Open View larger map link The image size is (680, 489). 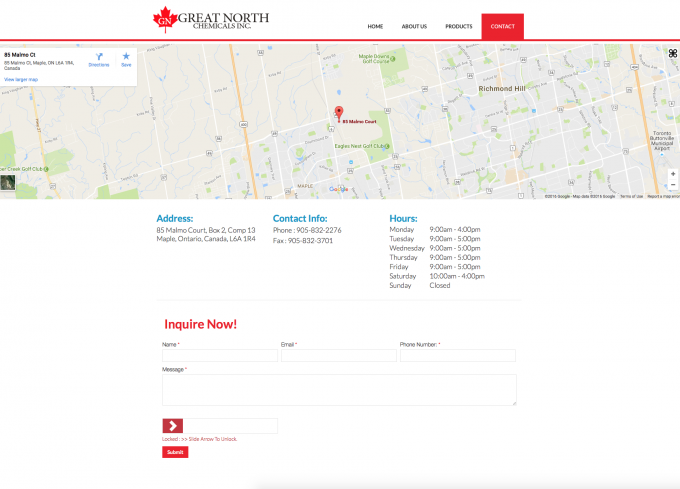[x=21, y=78]
